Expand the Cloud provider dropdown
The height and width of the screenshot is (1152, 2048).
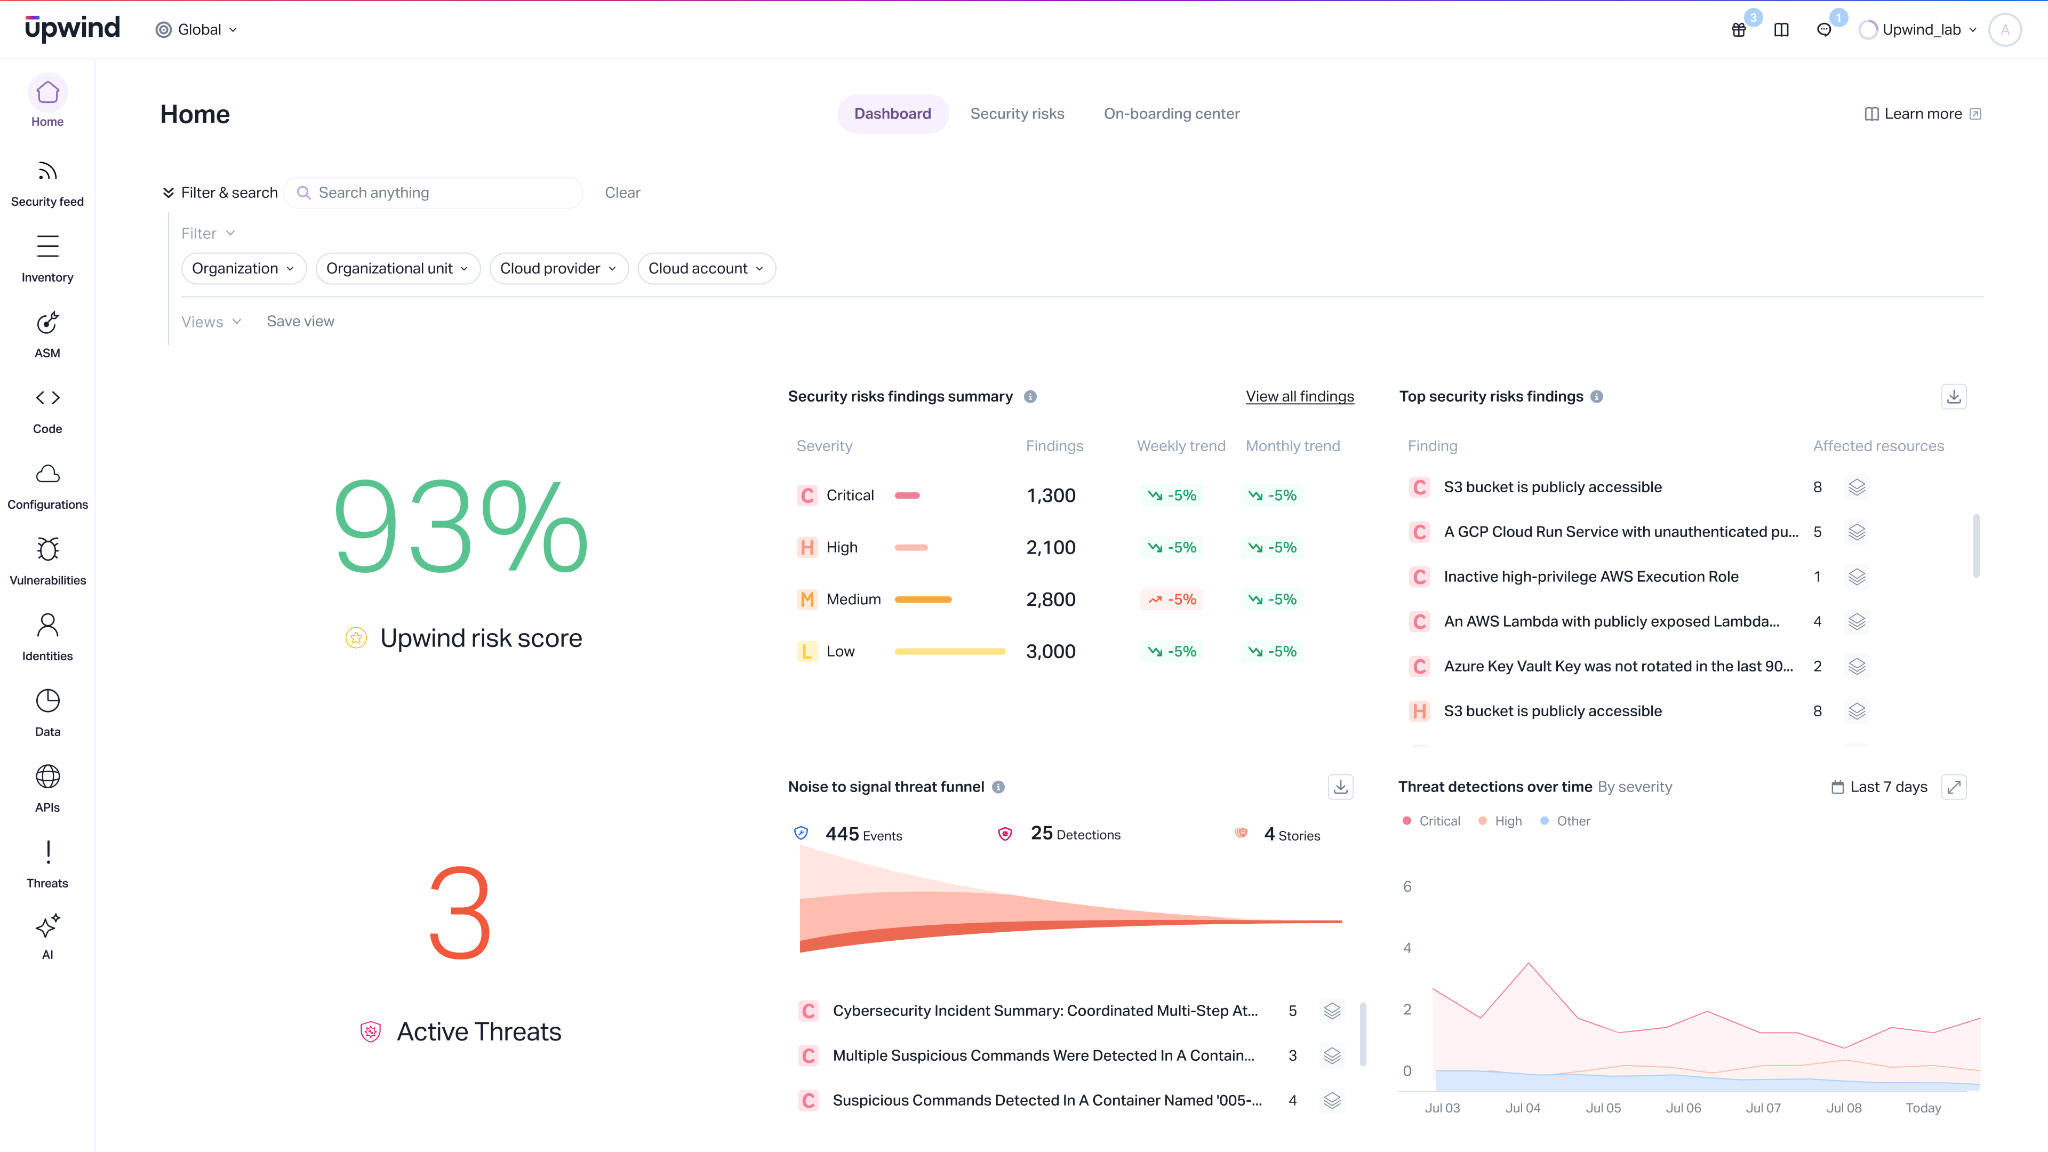pos(559,268)
